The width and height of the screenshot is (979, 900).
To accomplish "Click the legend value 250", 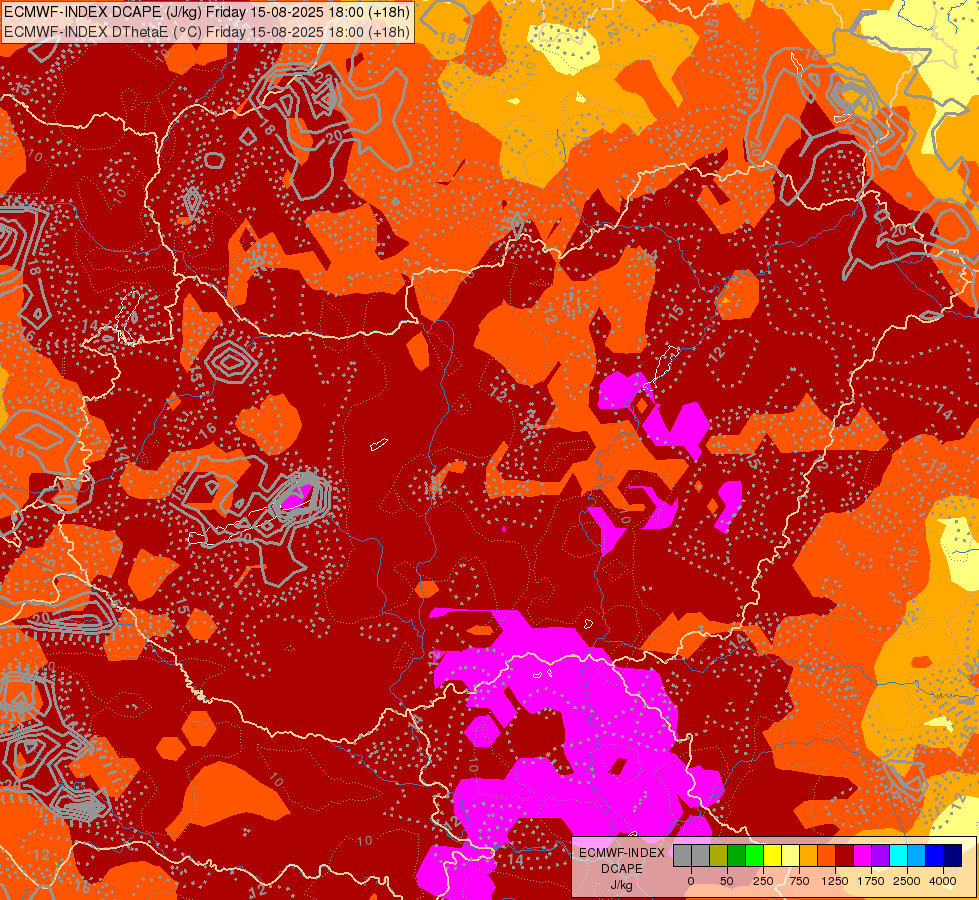I will (x=763, y=881).
